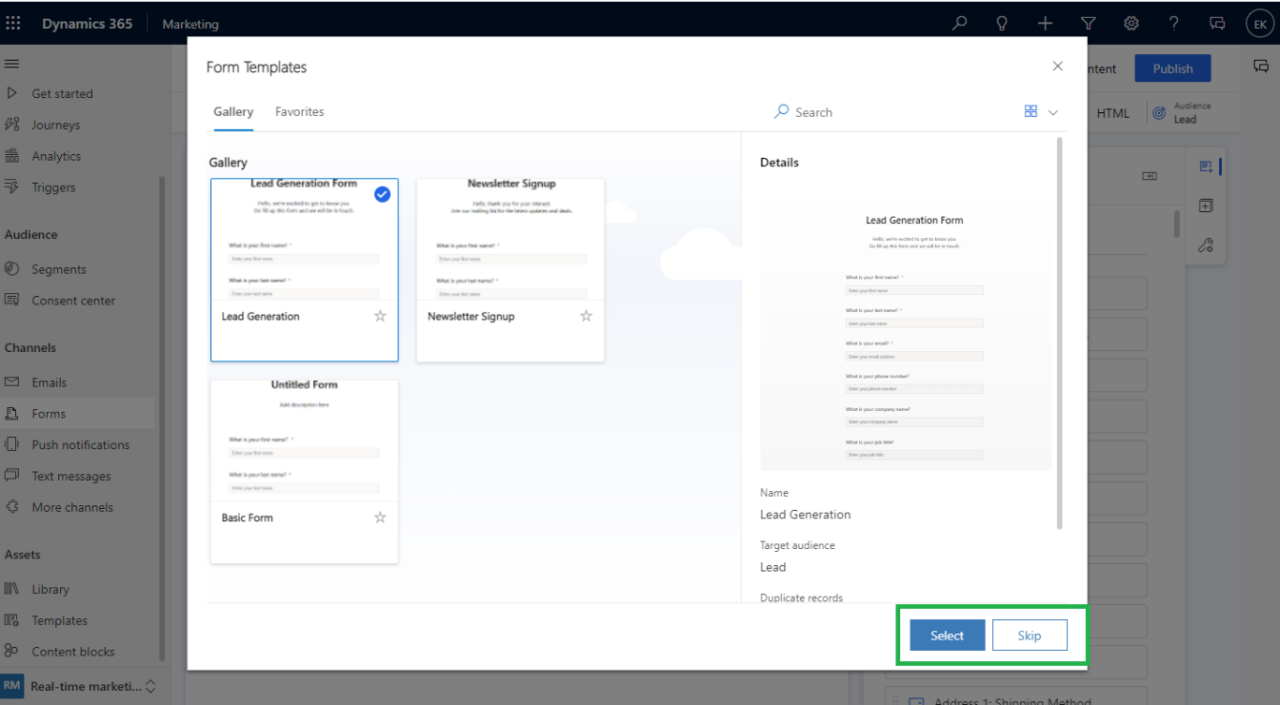
Task: Click the lightbulb suggestions icon in top bar
Action: pyautogui.click(x=1001, y=23)
